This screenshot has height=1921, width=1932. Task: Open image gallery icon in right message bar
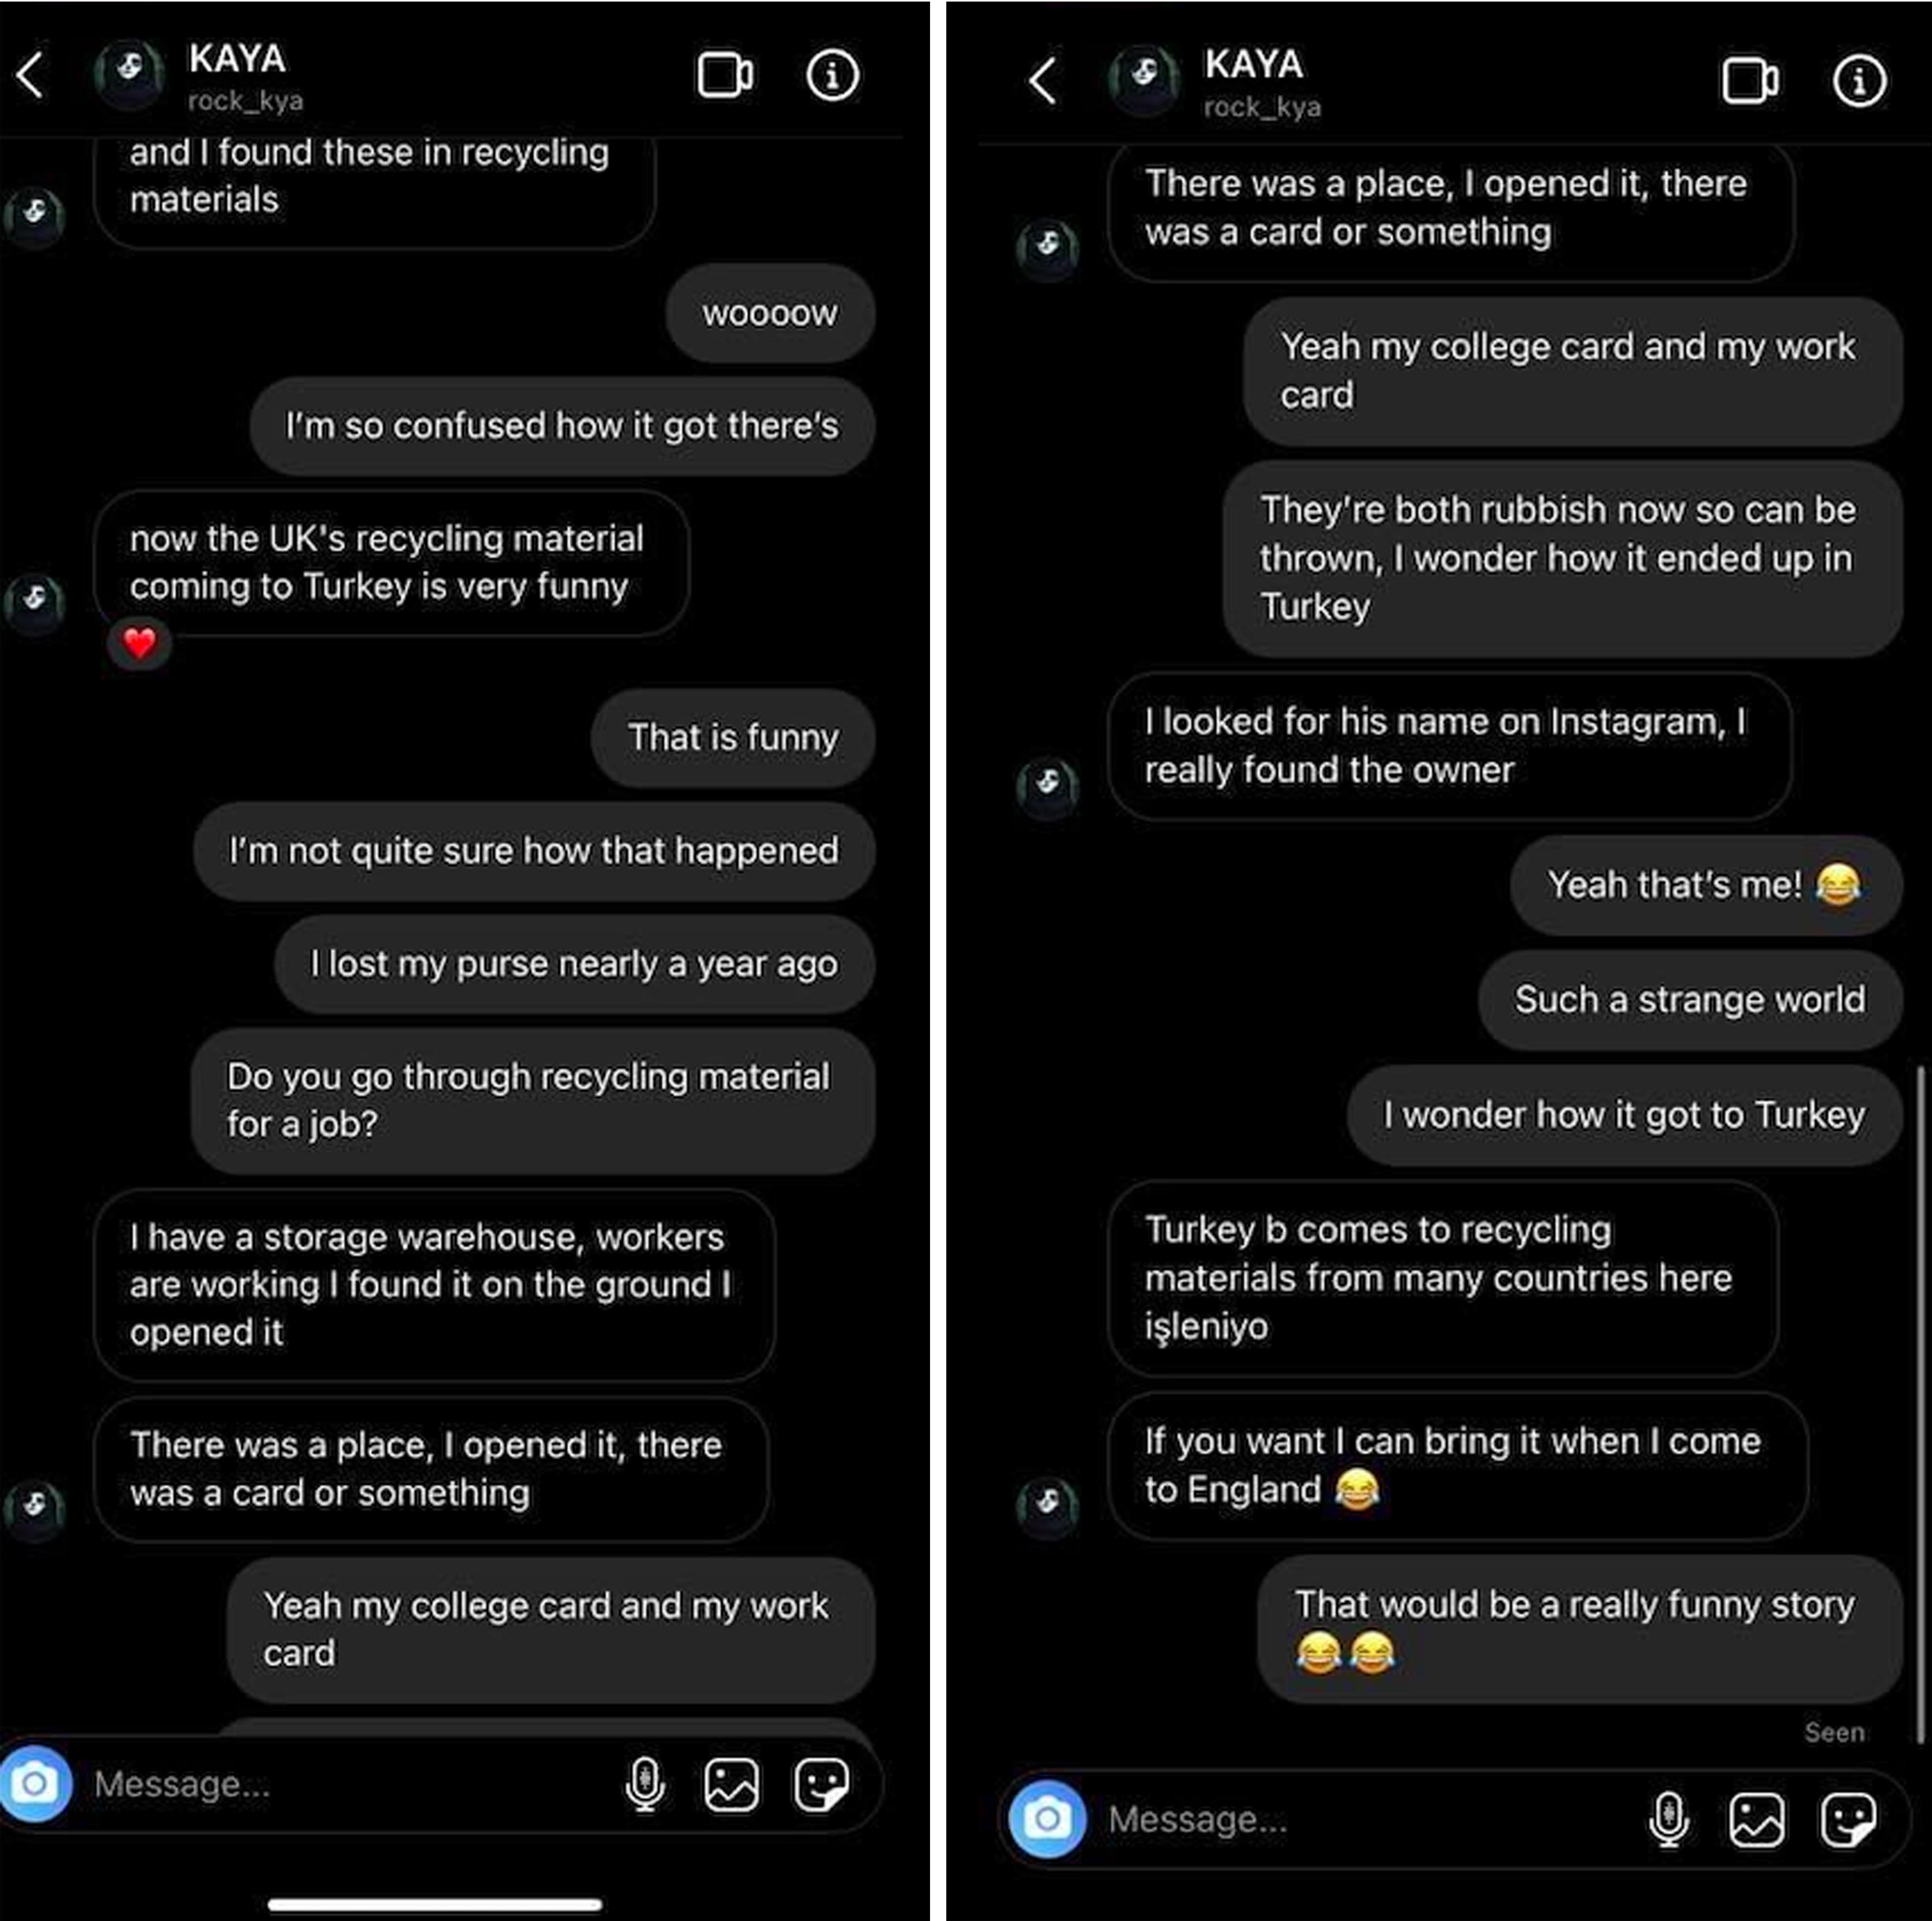tap(1757, 1818)
